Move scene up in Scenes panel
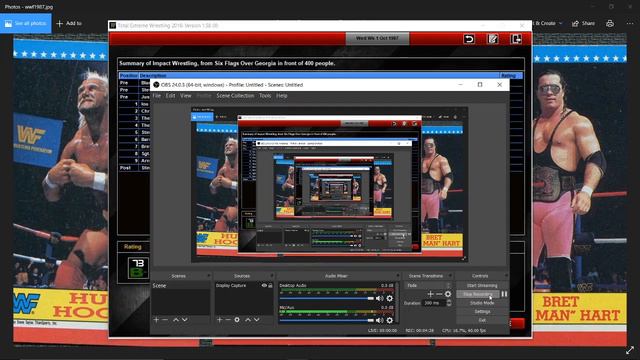This screenshot has height=360, width=640. coord(176,320)
